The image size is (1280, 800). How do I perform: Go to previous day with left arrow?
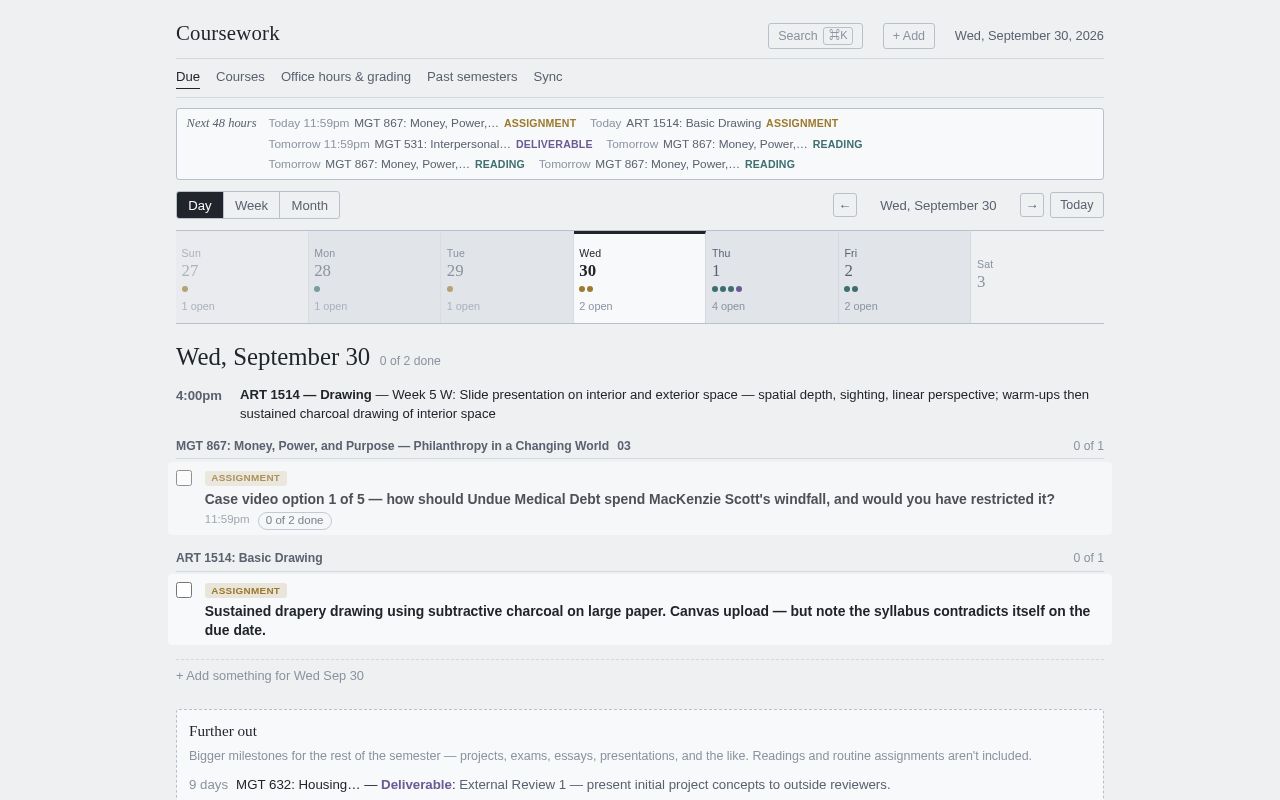[845, 205]
